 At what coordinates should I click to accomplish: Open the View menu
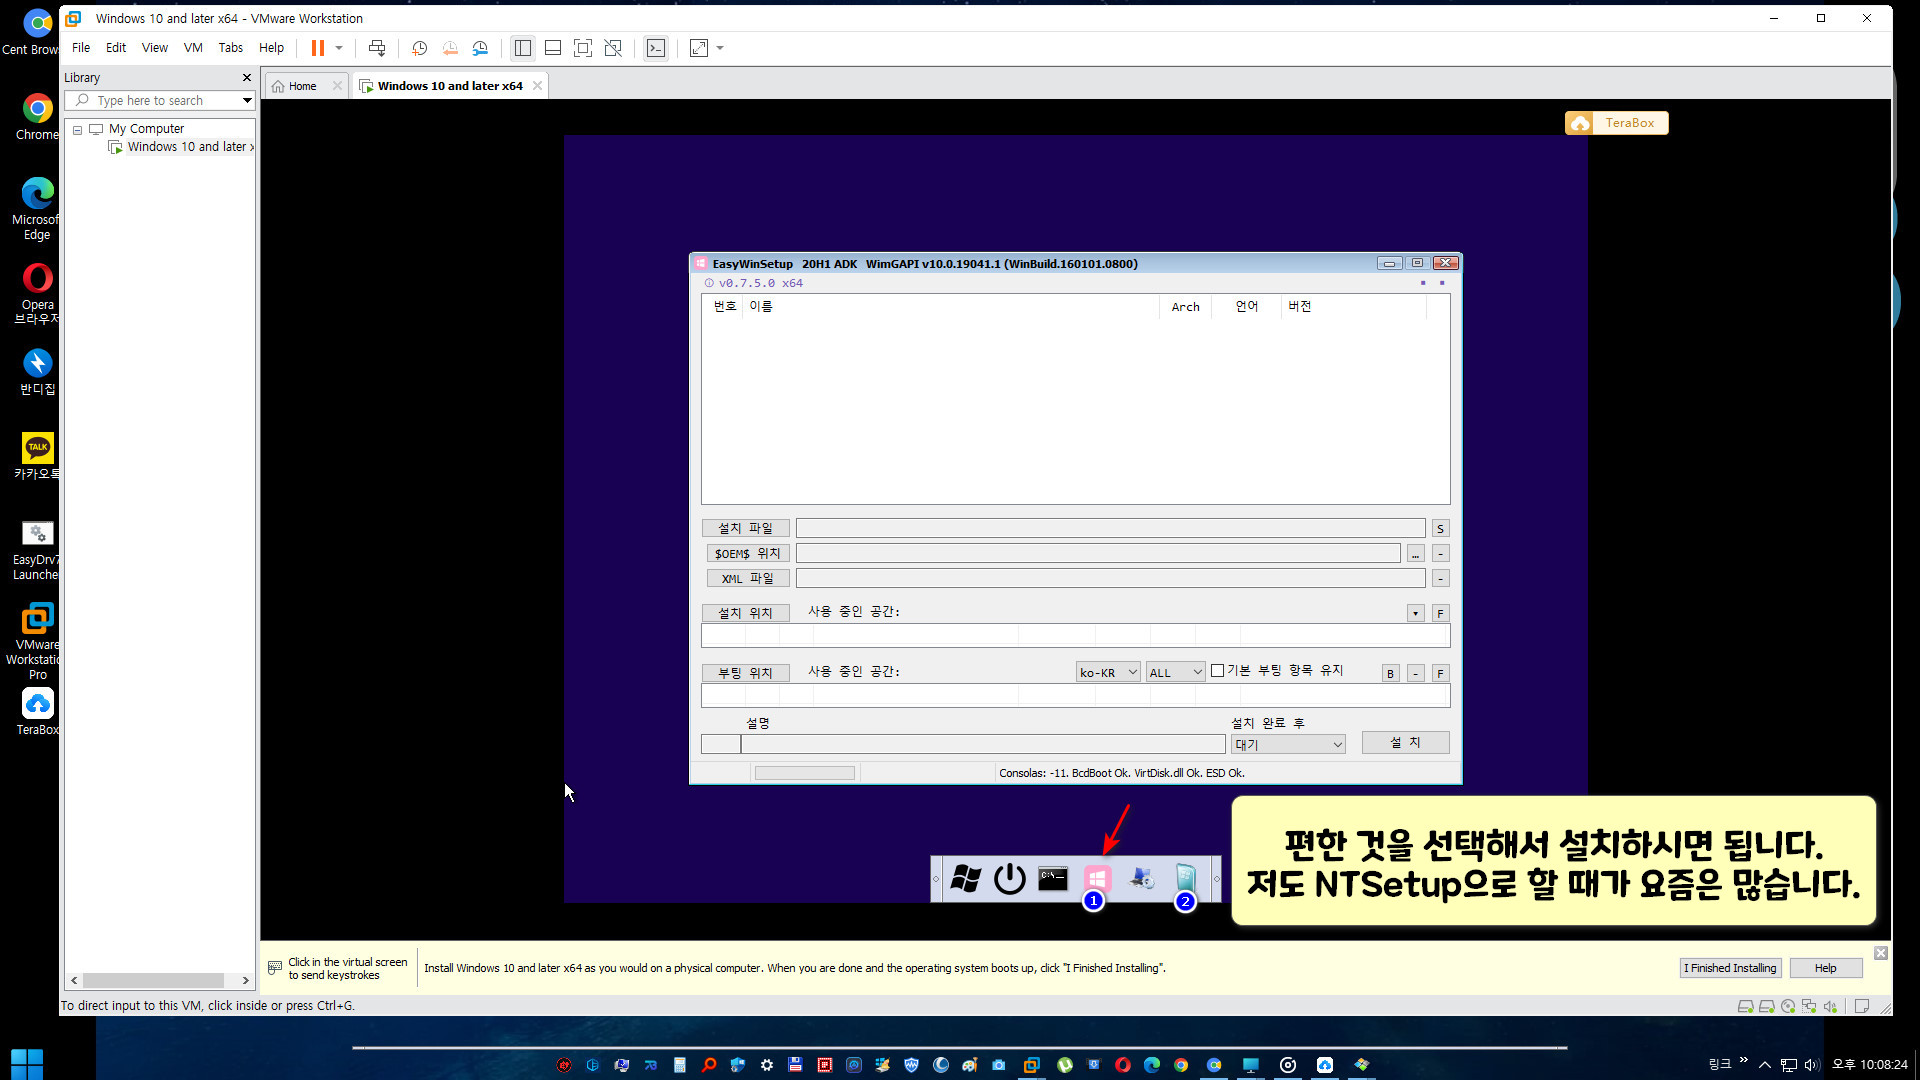(x=155, y=48)
